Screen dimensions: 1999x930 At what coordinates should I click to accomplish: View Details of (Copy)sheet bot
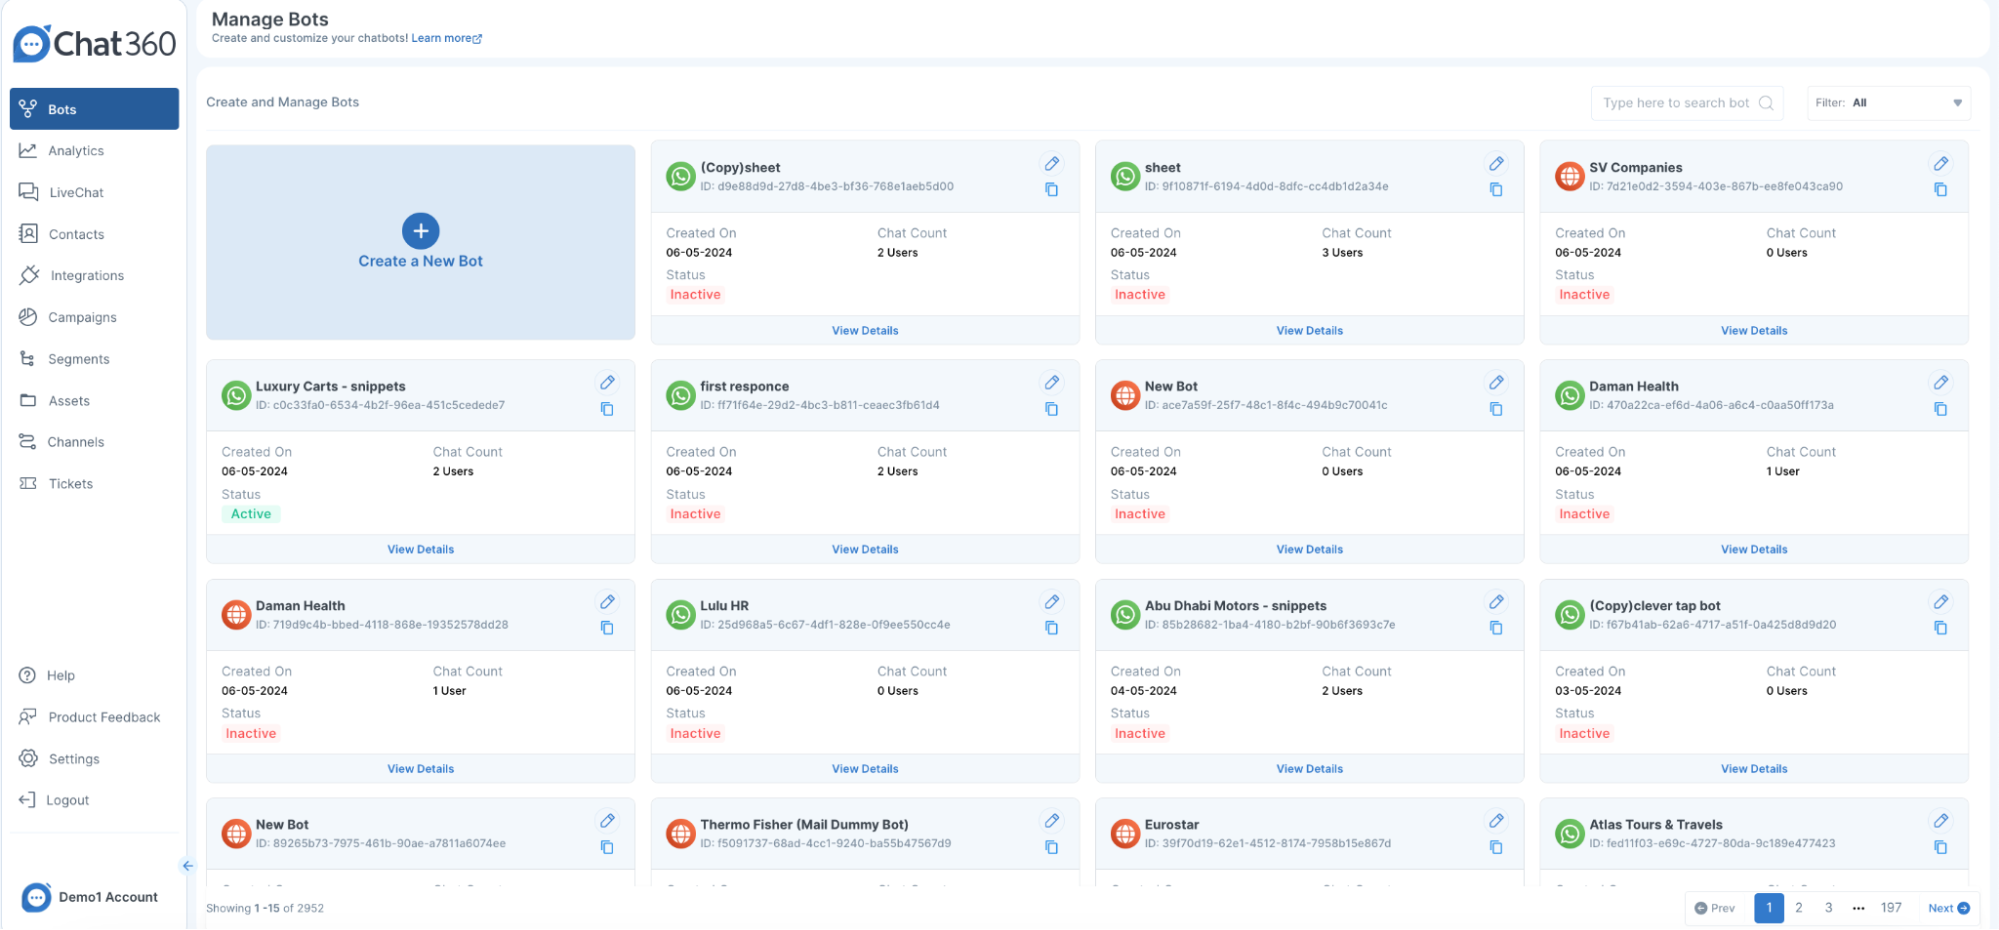865,331
